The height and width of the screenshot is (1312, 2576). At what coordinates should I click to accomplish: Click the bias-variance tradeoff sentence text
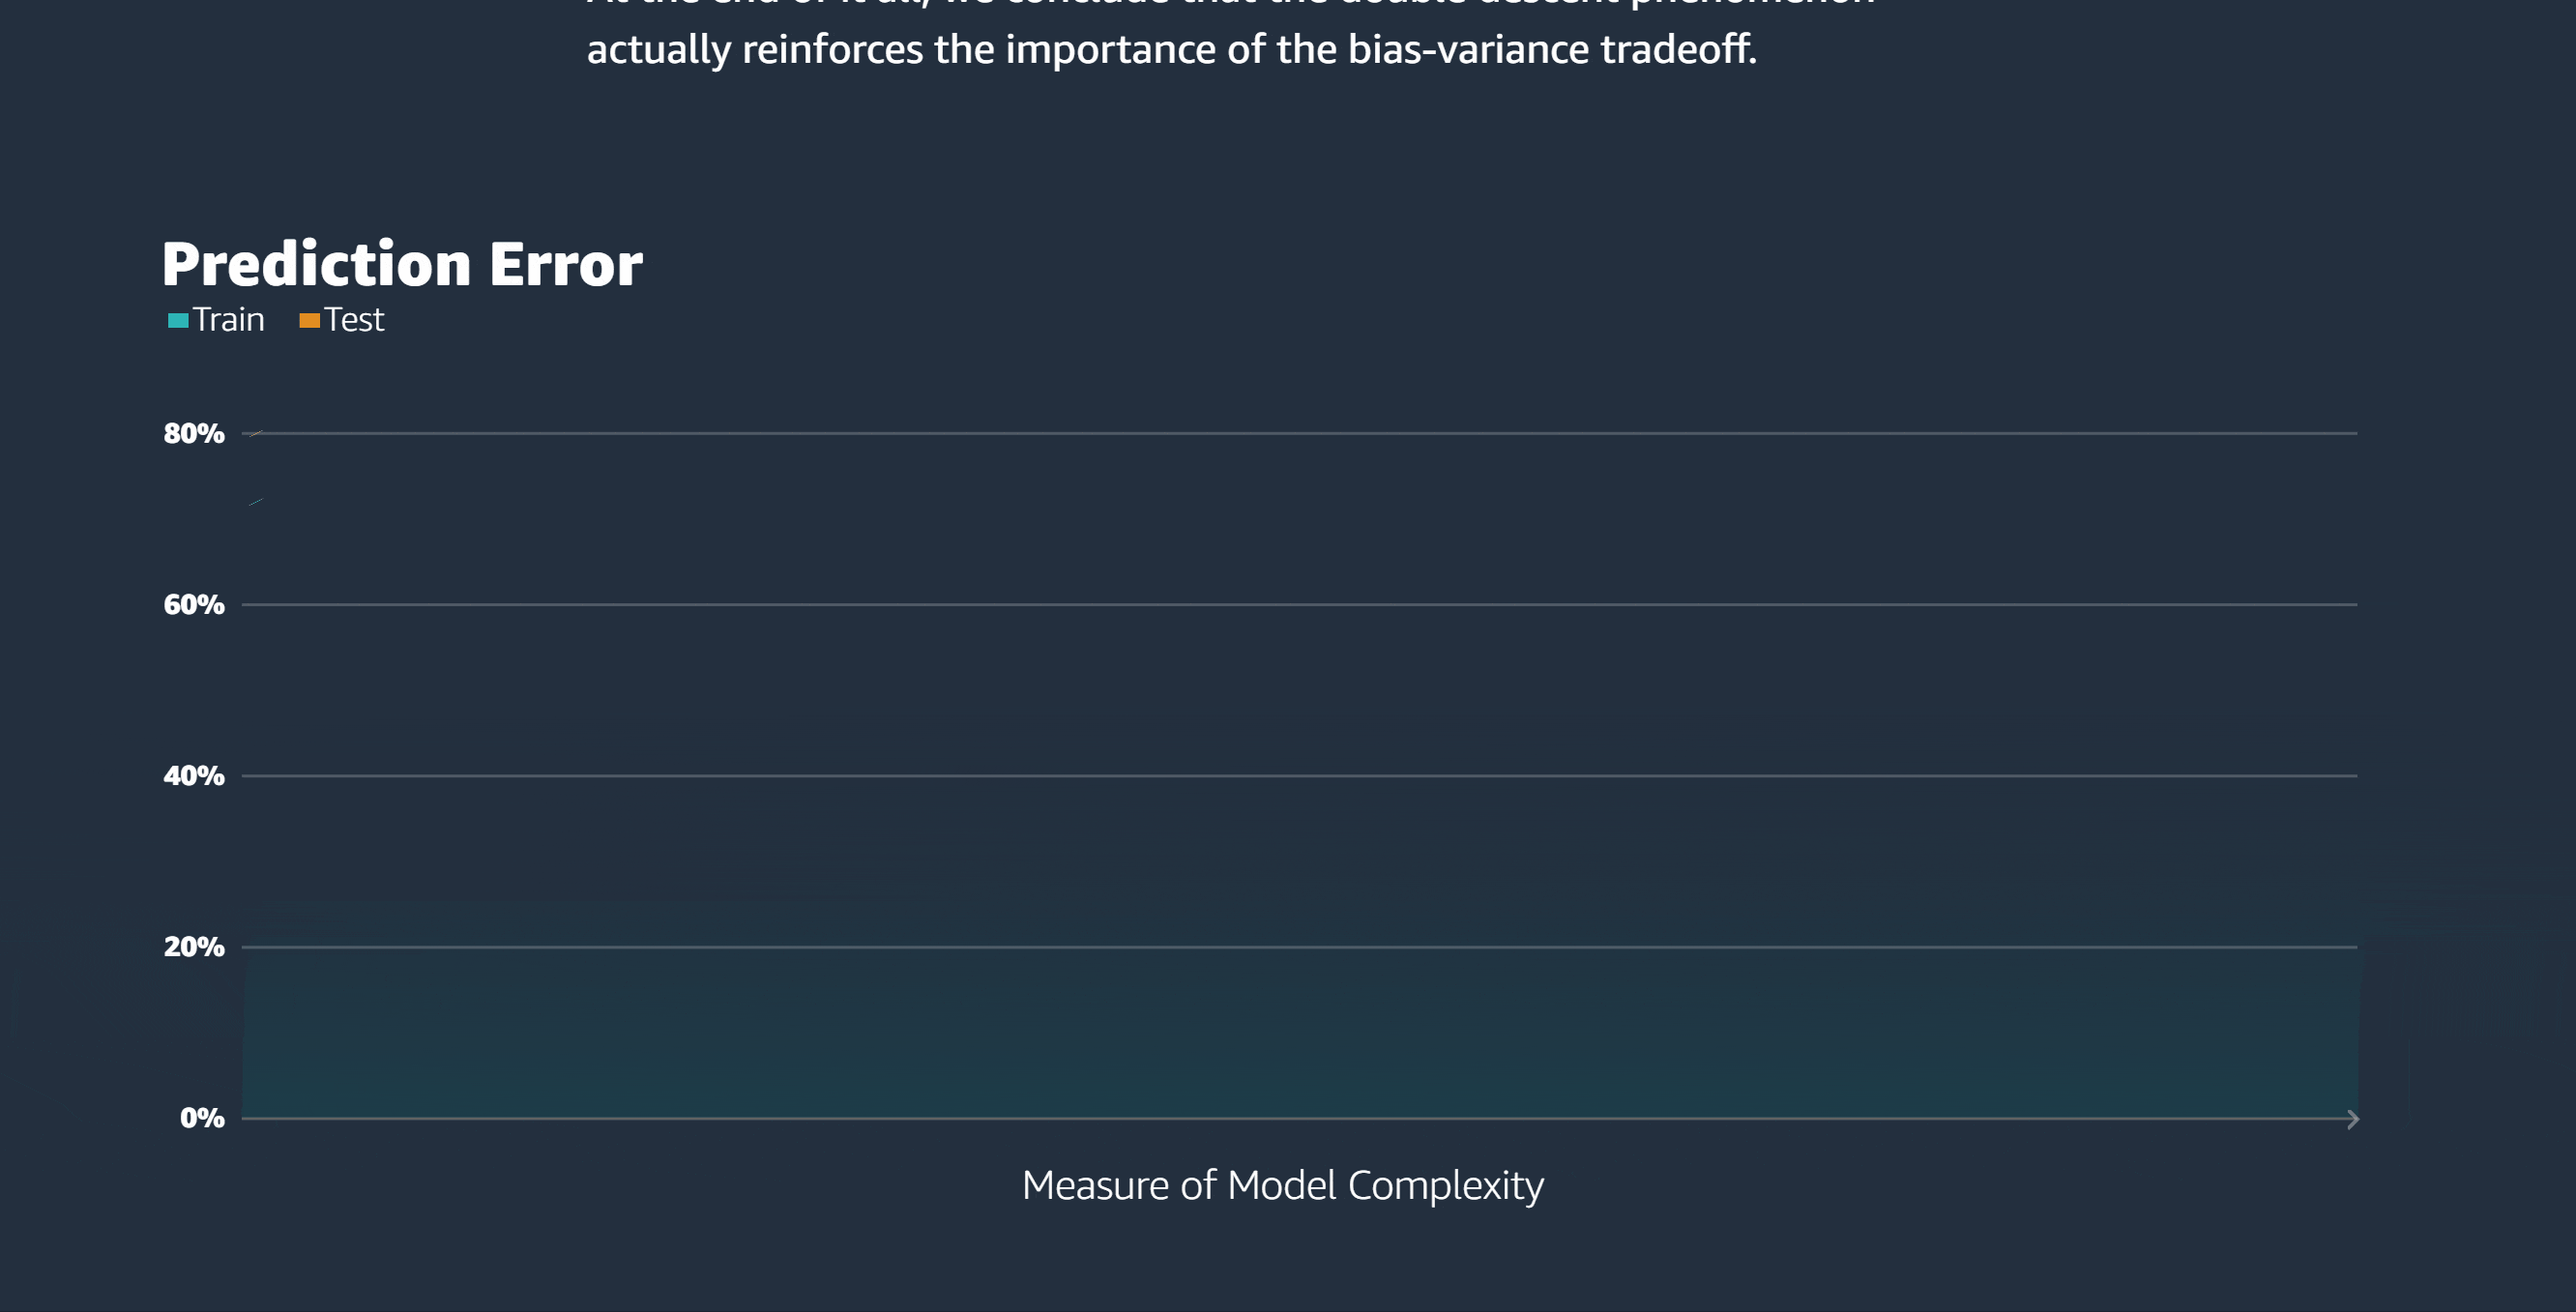tap(1171, 49)
